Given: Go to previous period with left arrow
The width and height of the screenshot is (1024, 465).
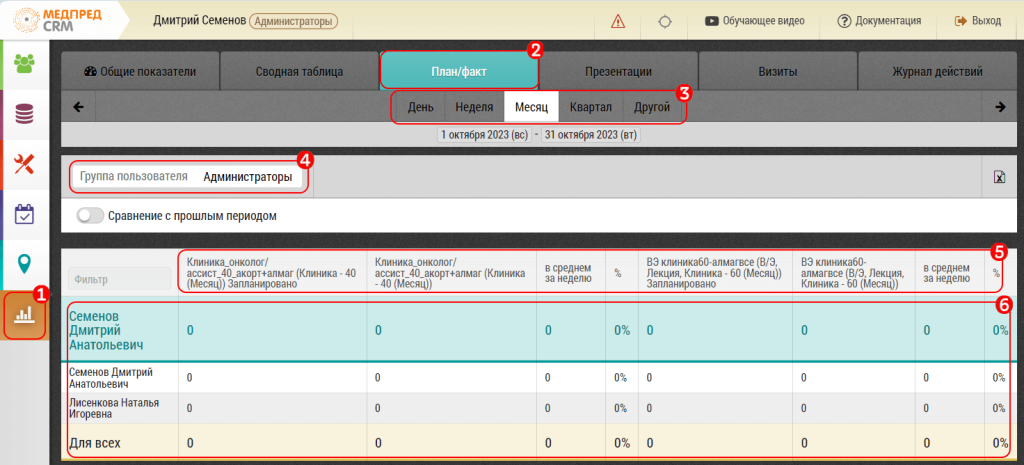Looking at the screenshot, I should tap(78, 107).
